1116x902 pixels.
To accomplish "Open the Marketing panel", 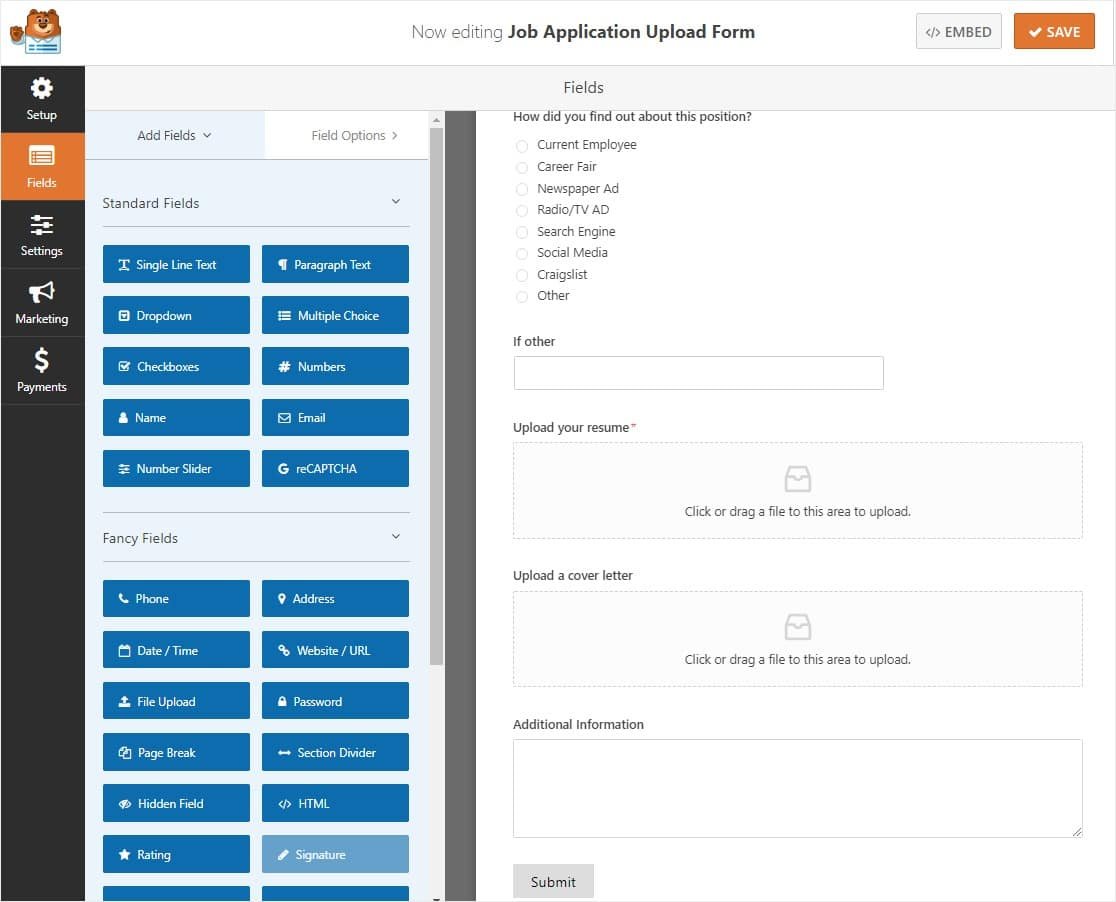I will pyautogui.click(x=42, y=302).
